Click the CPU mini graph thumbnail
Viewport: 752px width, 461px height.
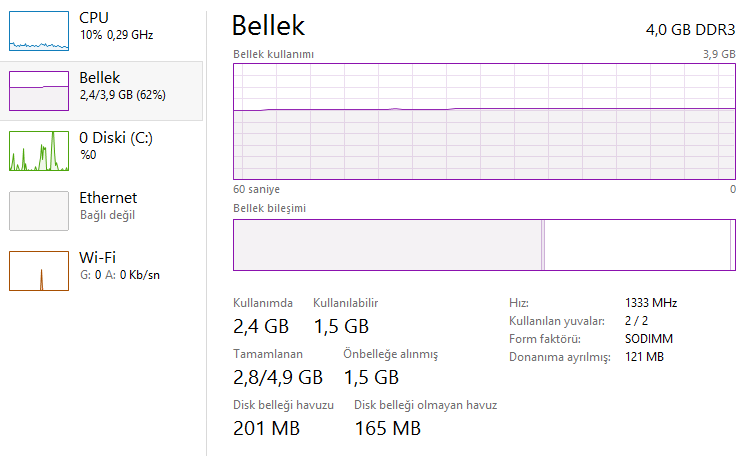(39, 31)
